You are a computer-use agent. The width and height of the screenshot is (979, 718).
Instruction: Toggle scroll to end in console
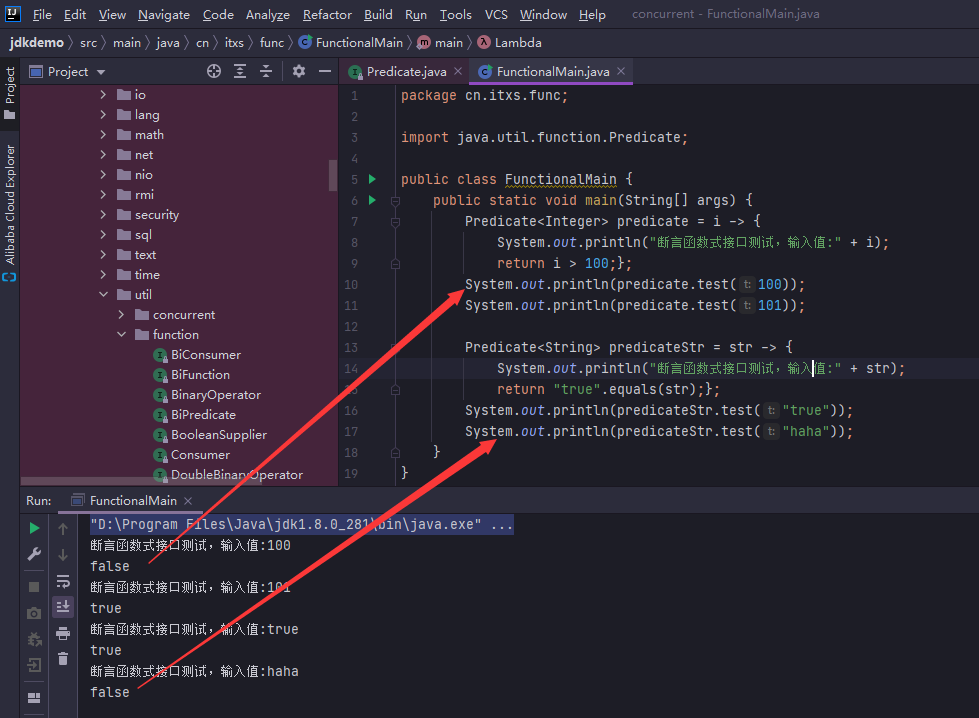coord(63,607)
